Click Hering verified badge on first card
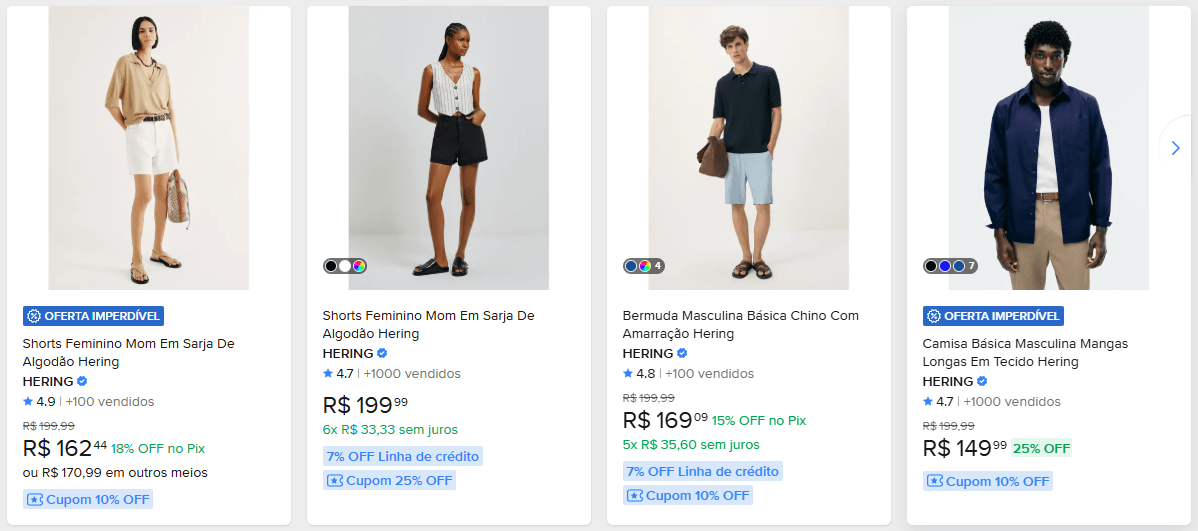This screenshot has height=531, width=1198. click(82, 382)
